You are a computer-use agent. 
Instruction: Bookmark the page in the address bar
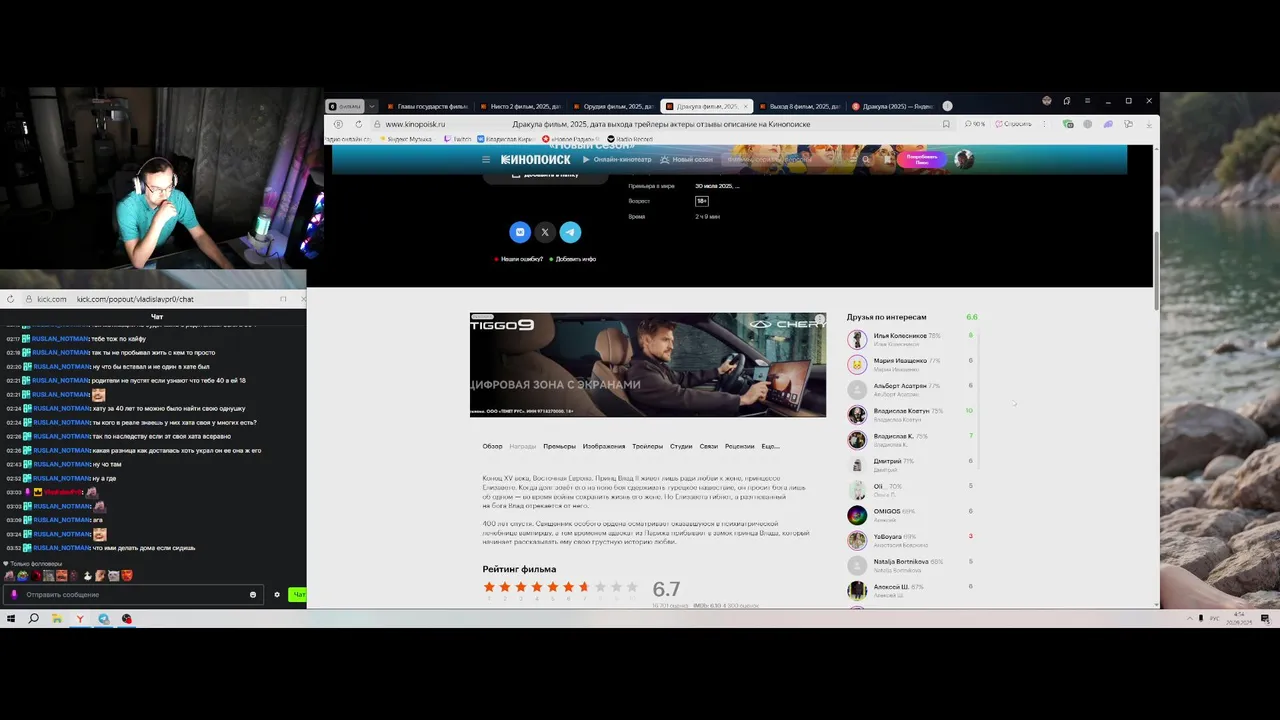(x=946, y=124)
